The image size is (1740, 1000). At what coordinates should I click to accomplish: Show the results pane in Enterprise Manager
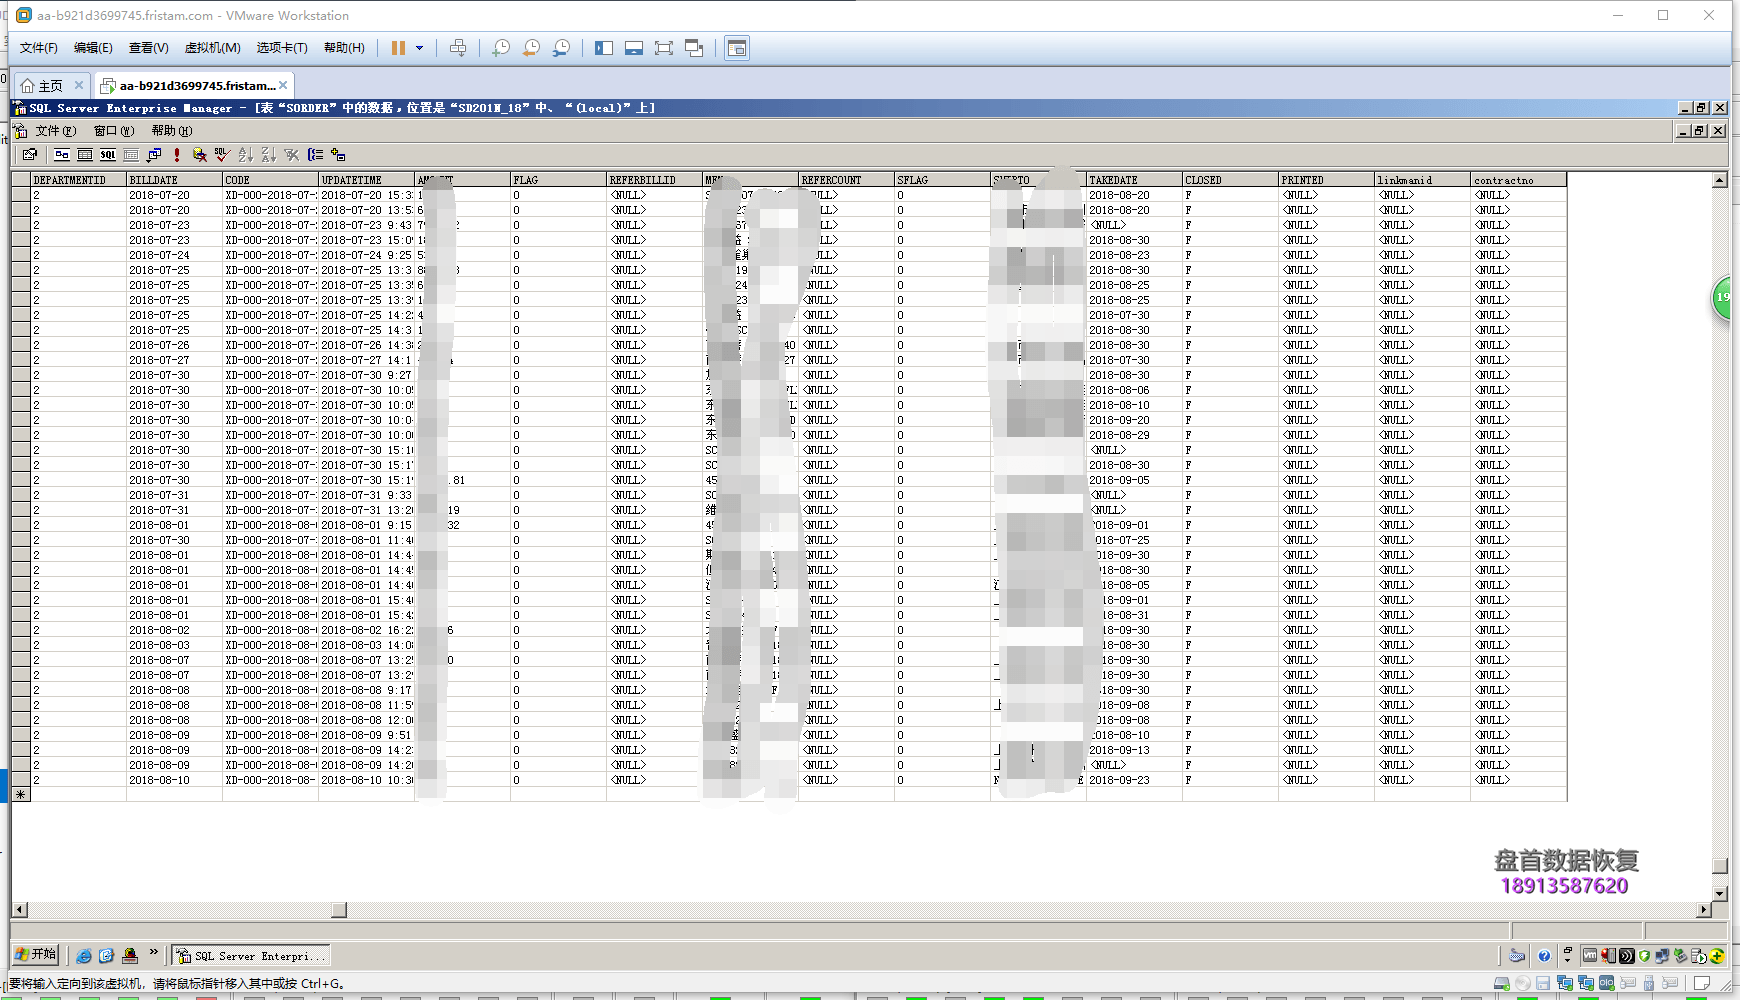coord(131,155)
